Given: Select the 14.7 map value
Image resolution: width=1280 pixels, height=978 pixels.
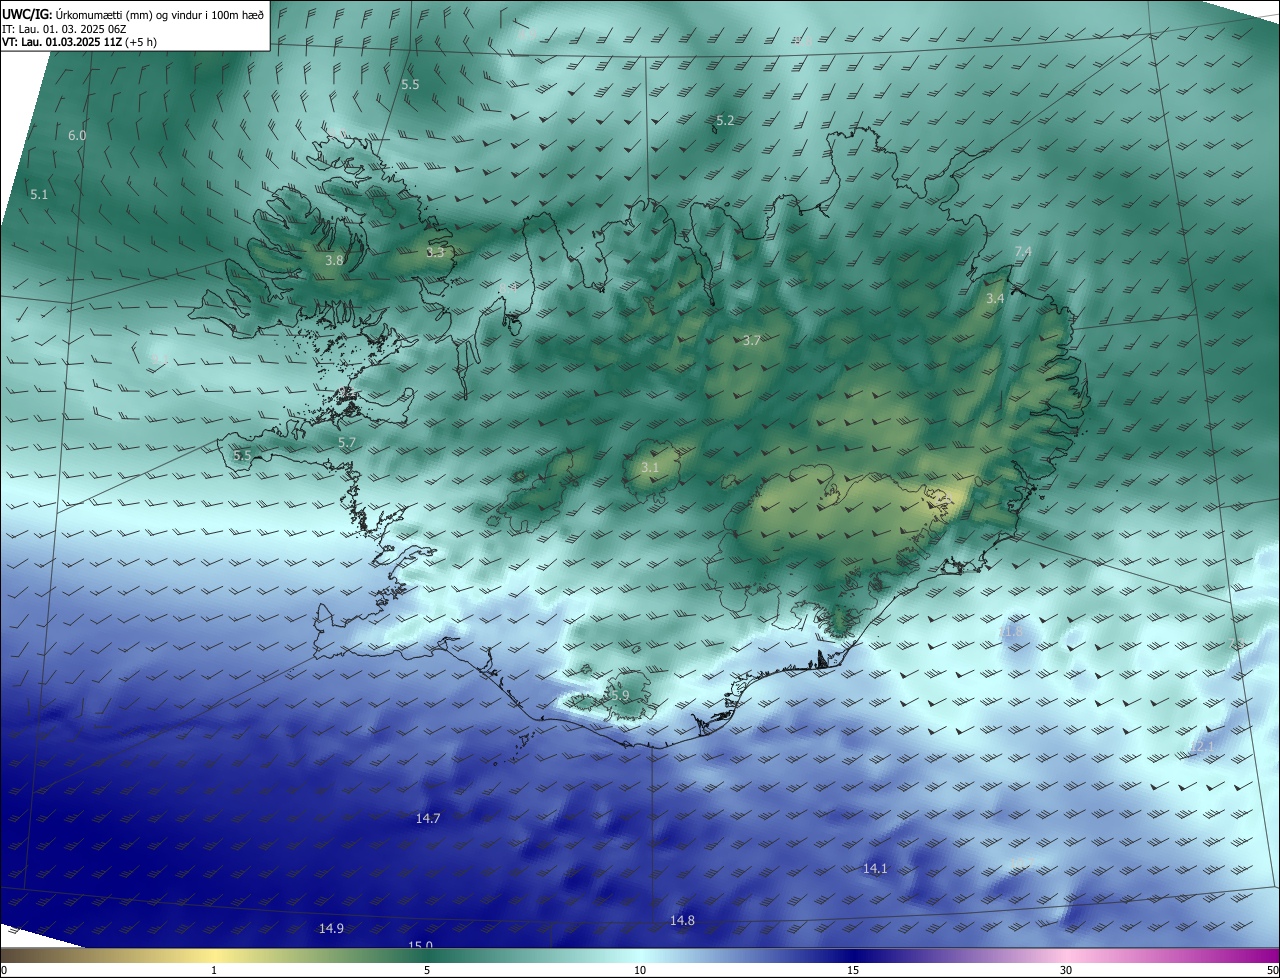Looking at the screenshot, I should pos(428,818).
